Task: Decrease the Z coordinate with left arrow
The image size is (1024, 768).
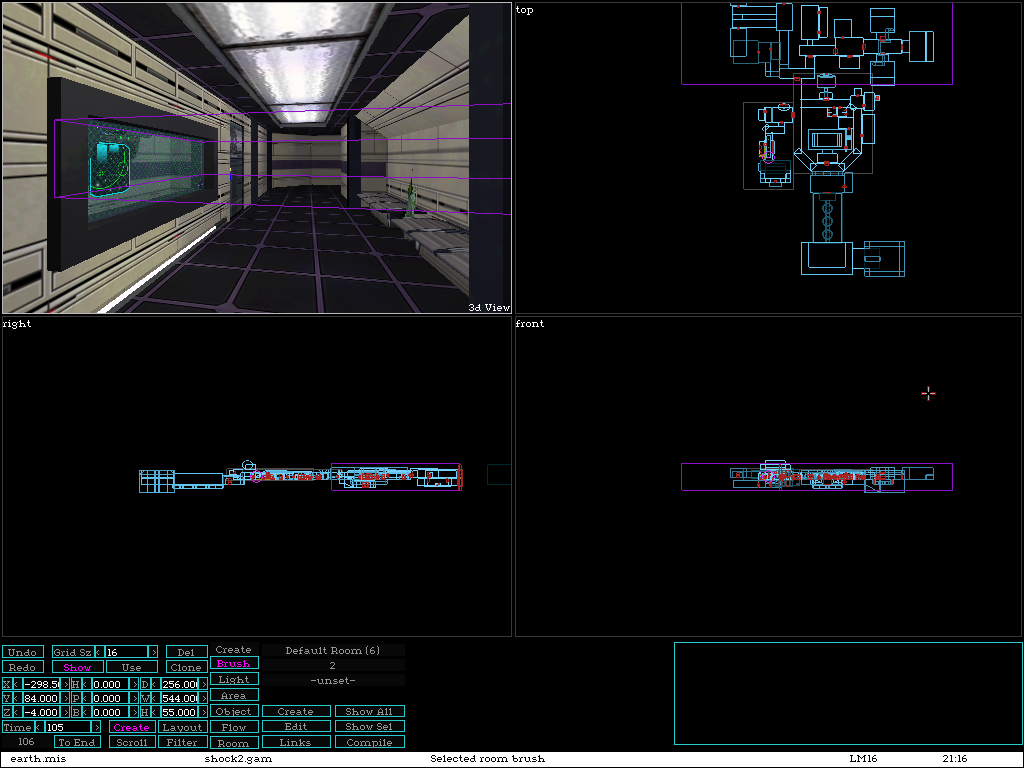Action: point(18,712)
